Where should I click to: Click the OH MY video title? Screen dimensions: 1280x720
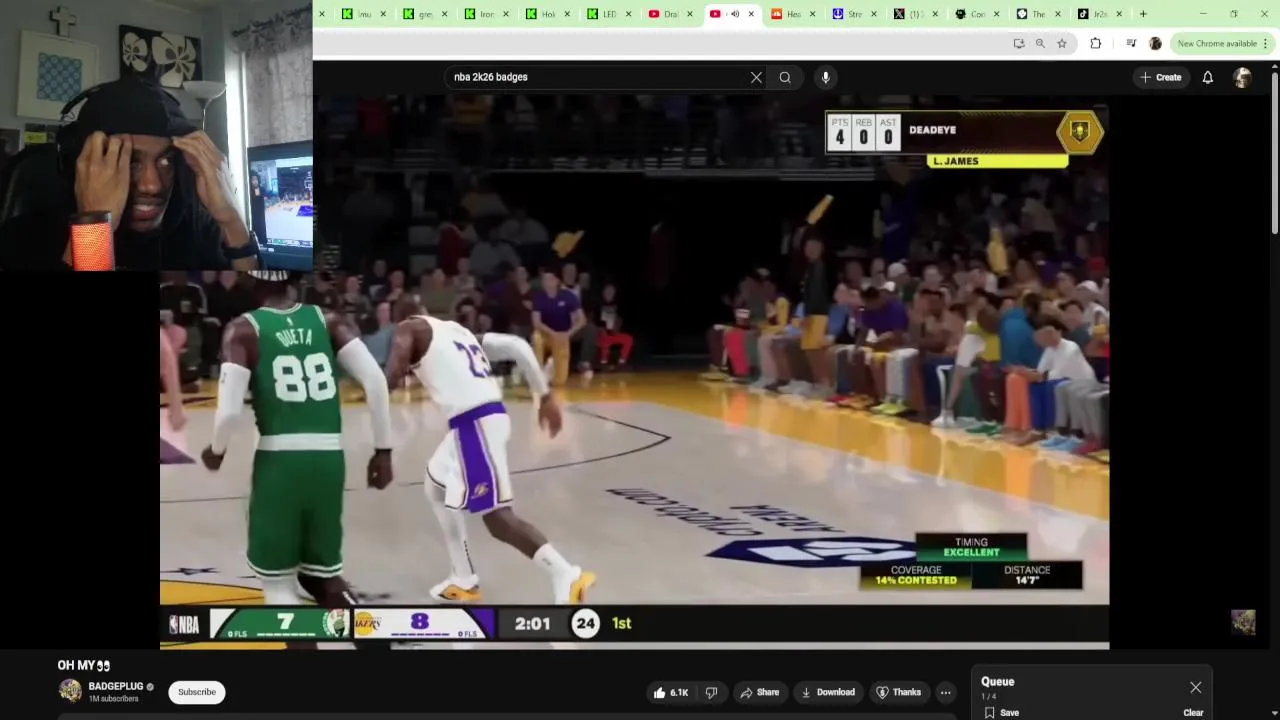tap(83, 665)
